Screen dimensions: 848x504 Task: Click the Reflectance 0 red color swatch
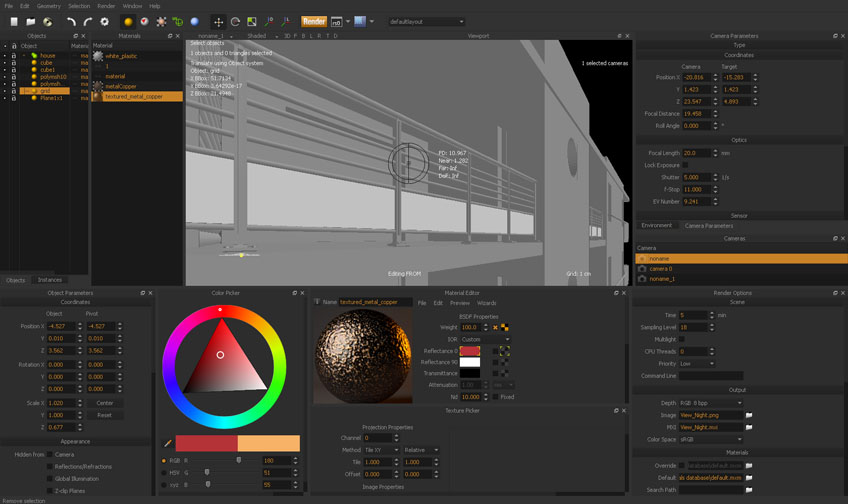(470, 351)
